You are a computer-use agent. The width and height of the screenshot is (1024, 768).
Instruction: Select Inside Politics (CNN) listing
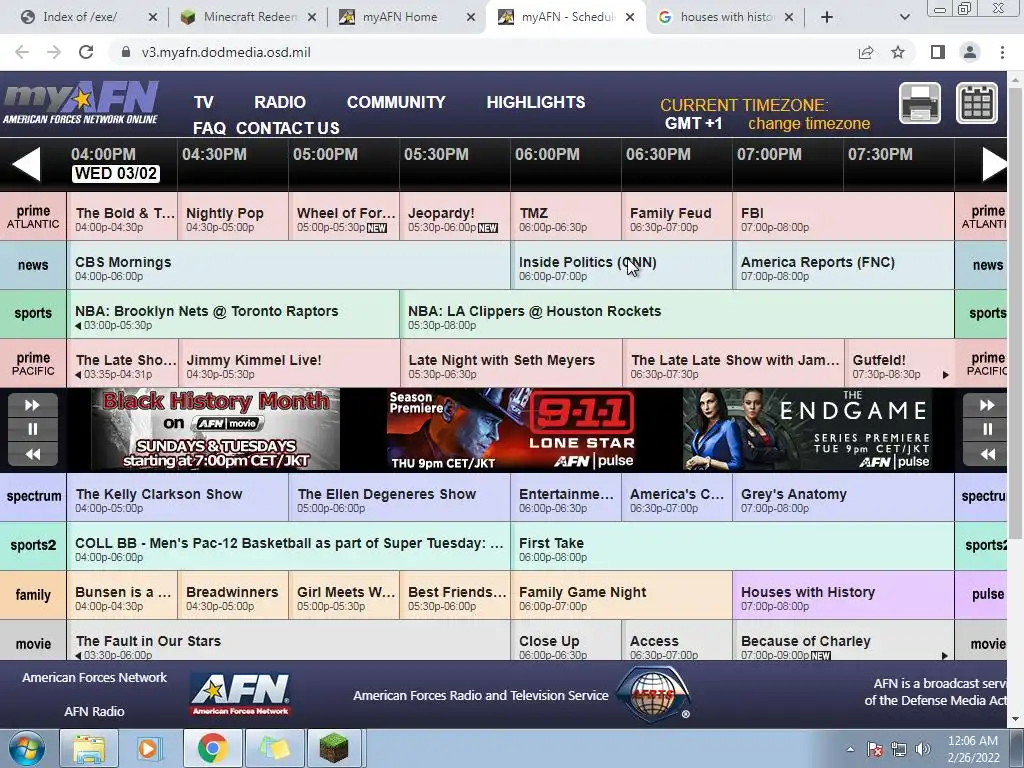pos(621,266)
